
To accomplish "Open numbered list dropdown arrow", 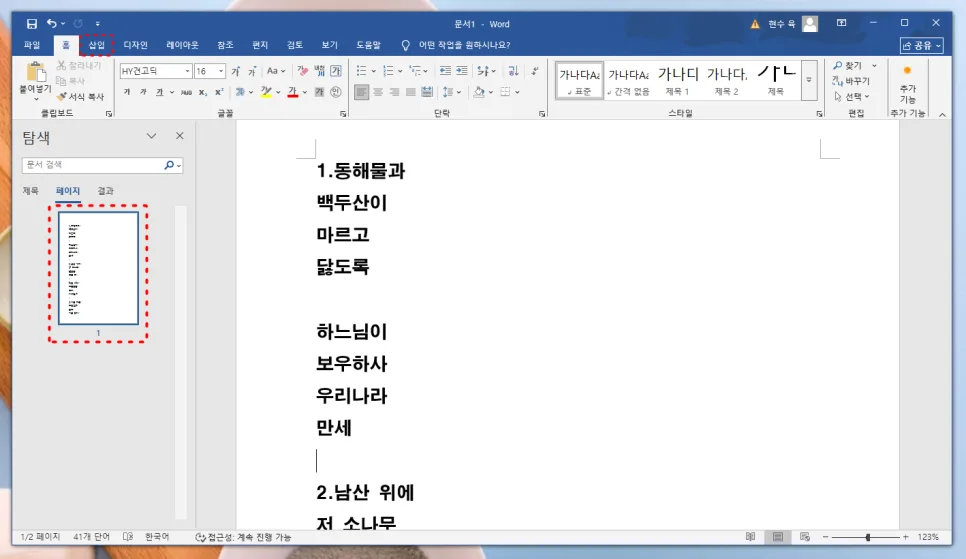I will 400,71.
